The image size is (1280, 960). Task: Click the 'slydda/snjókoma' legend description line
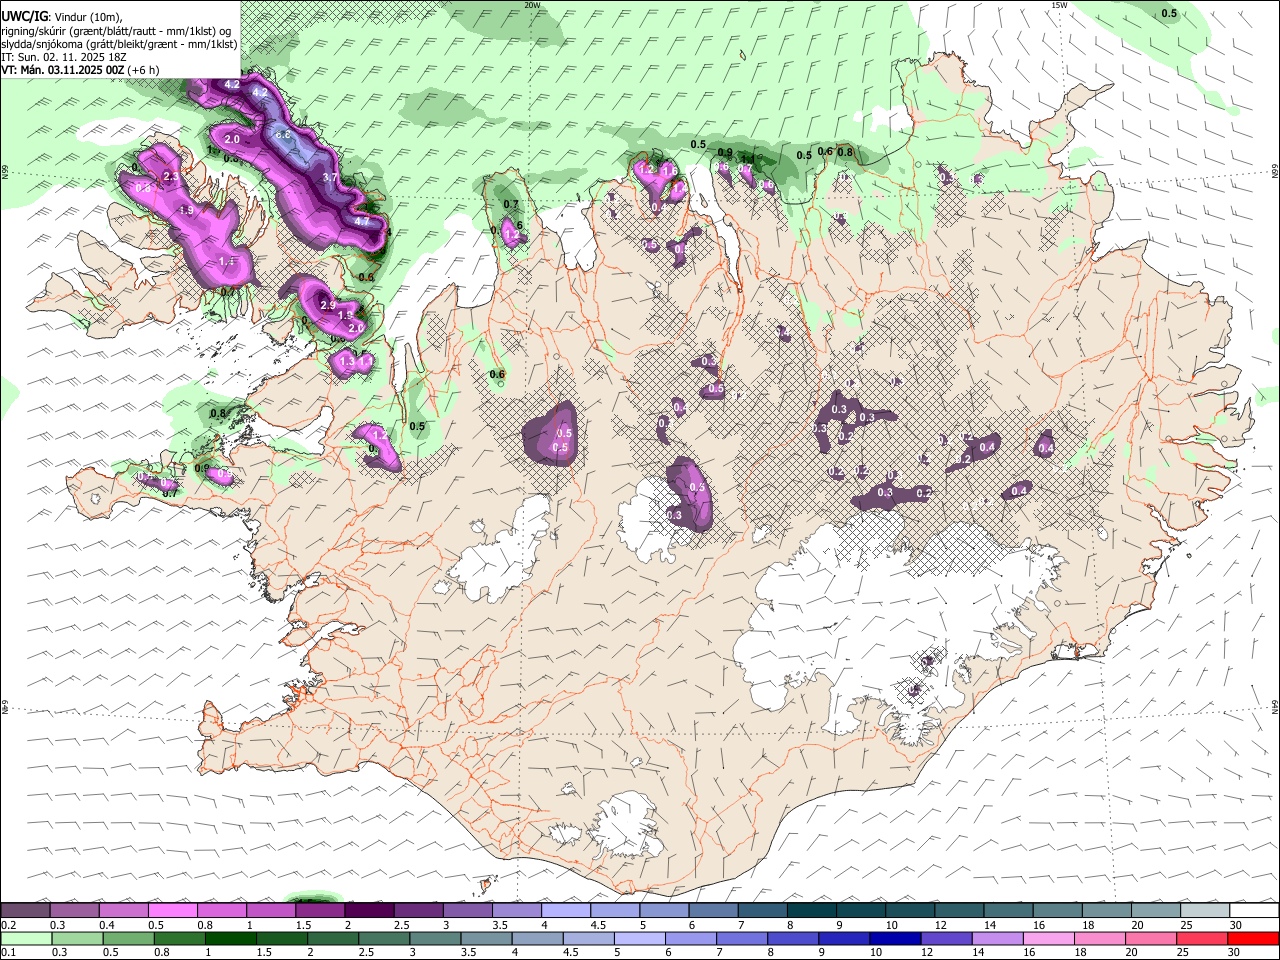[119, 44]
